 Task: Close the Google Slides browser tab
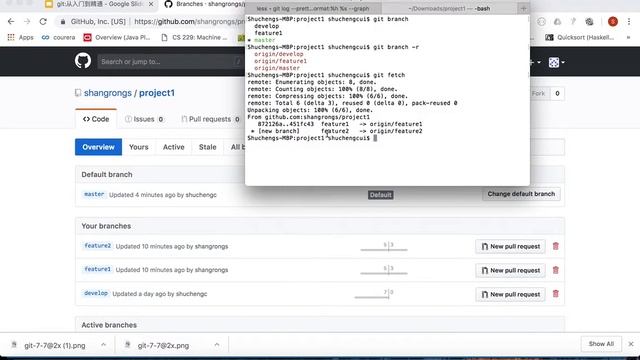[x=151, y=4]
